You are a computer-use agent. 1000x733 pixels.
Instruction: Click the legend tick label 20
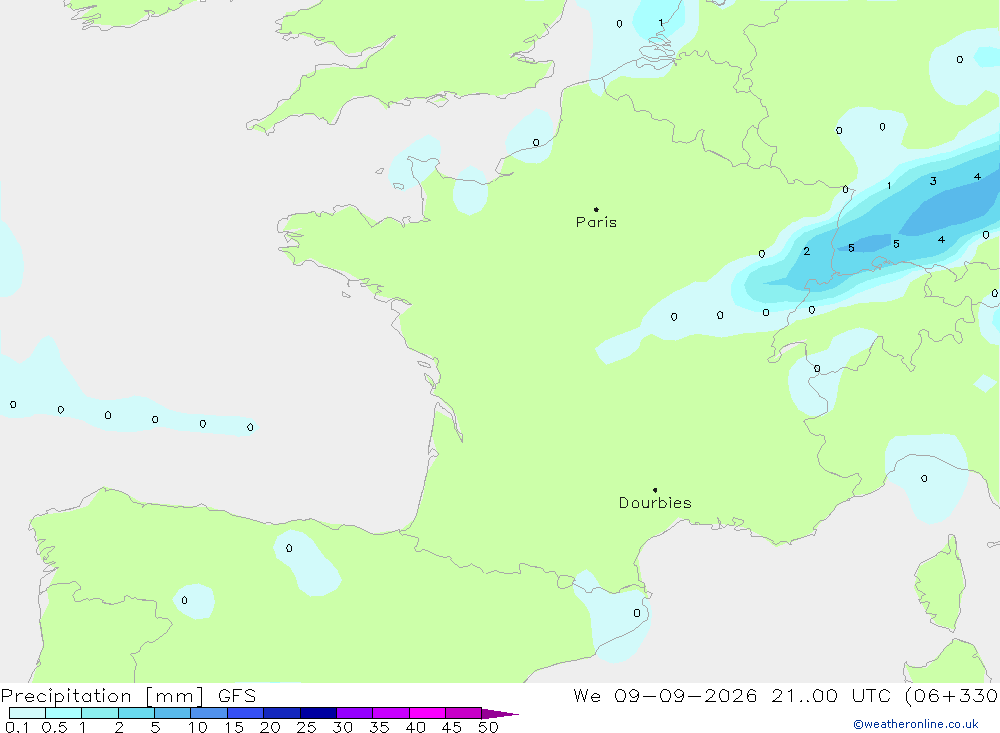(270, 727)
